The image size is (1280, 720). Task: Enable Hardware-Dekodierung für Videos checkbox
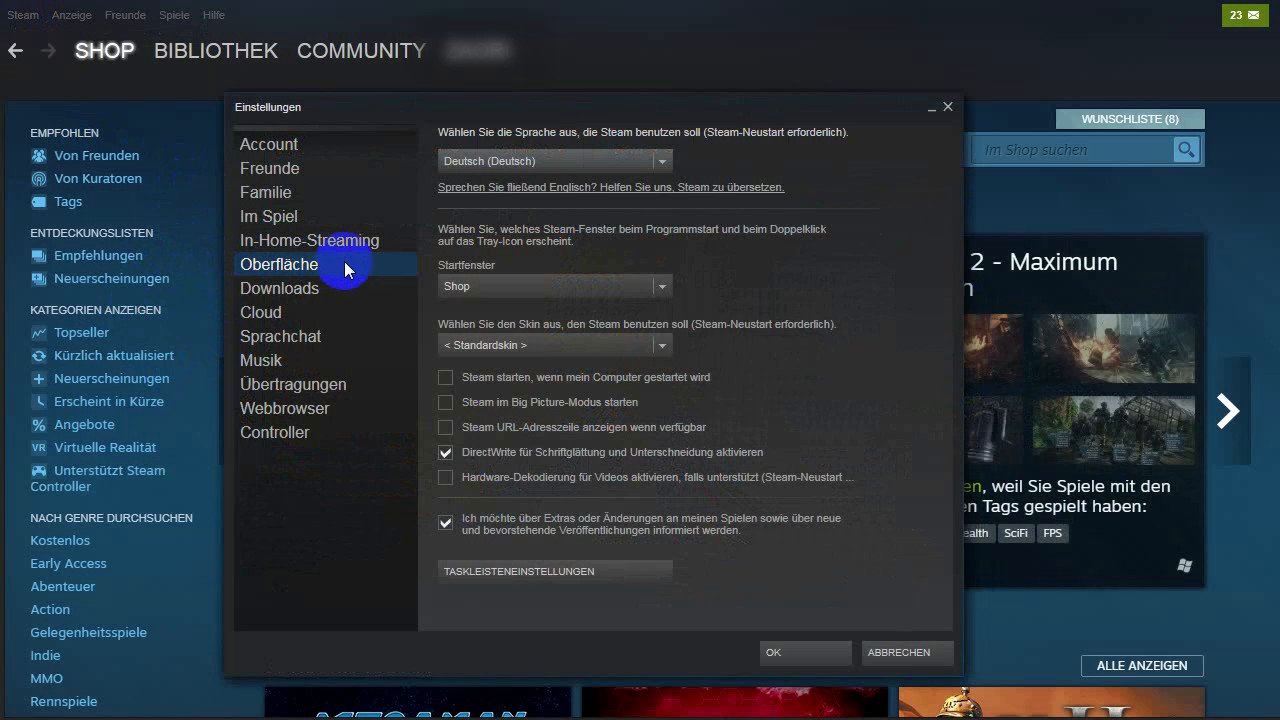445,477
